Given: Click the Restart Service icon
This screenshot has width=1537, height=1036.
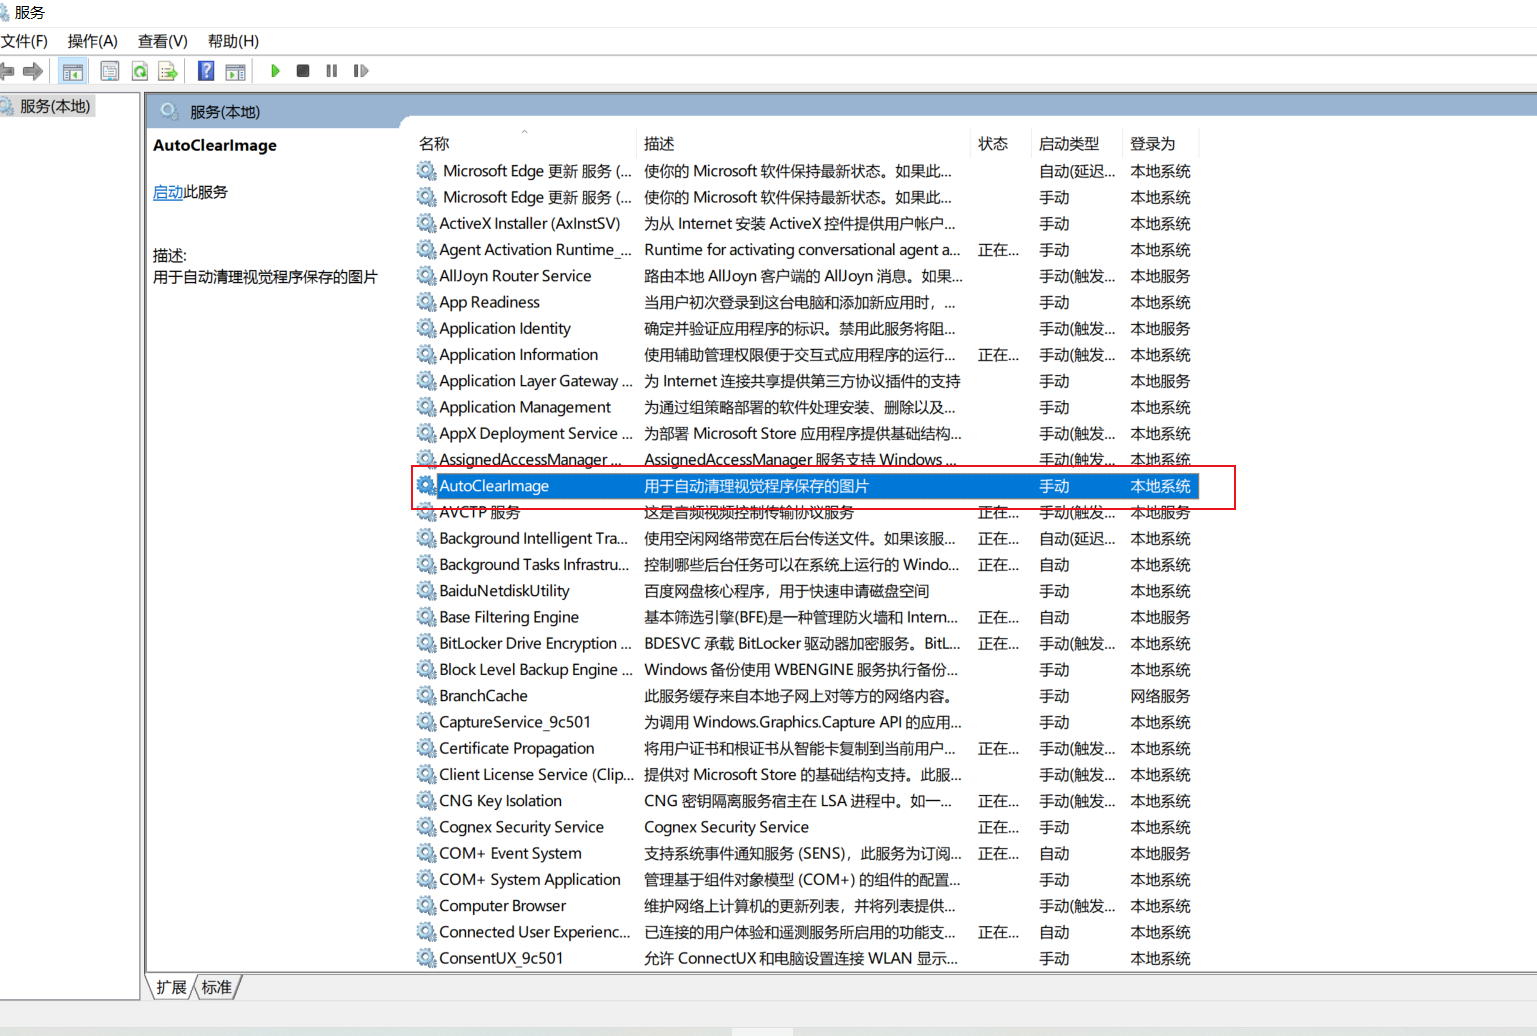Looking at the screenshot, I should click(x=361, y=71).
